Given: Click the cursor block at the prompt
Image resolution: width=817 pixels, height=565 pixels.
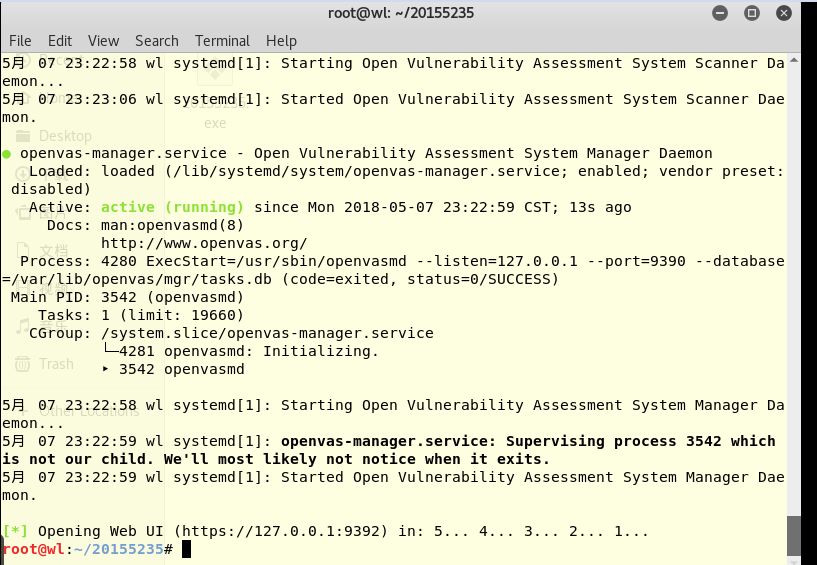Looking at the screenshot, I should [x=186, y=549].
